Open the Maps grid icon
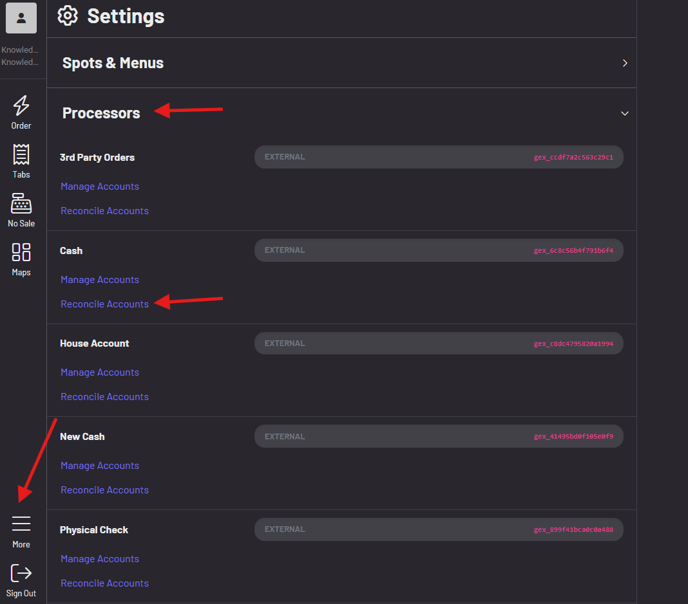This screenshot has width=688, height=604. [21, 253]
